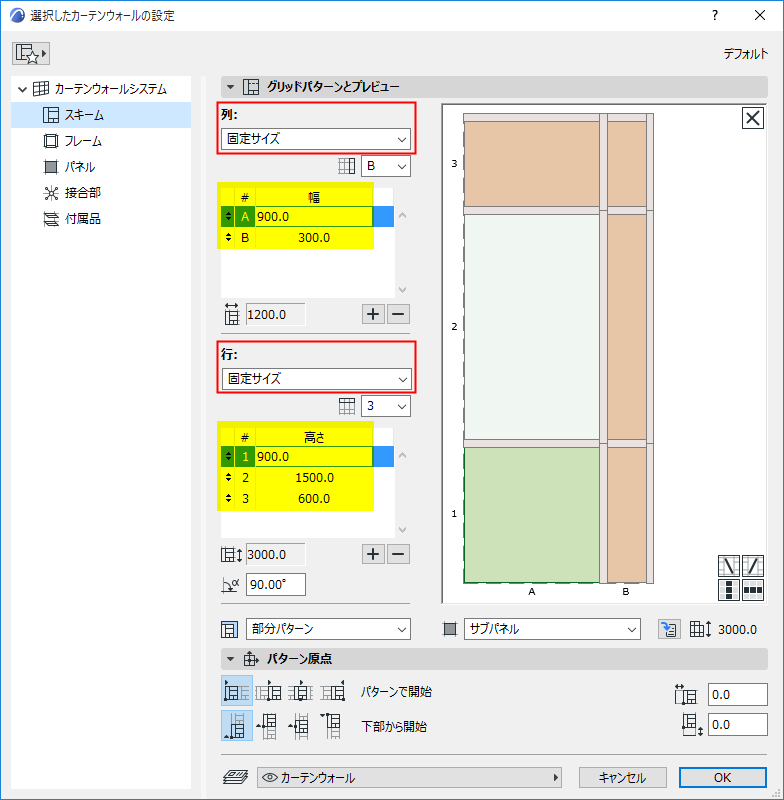Open the サブパネル panel dropdown
Screen dimensions: 784x800
tap(552, 629)
